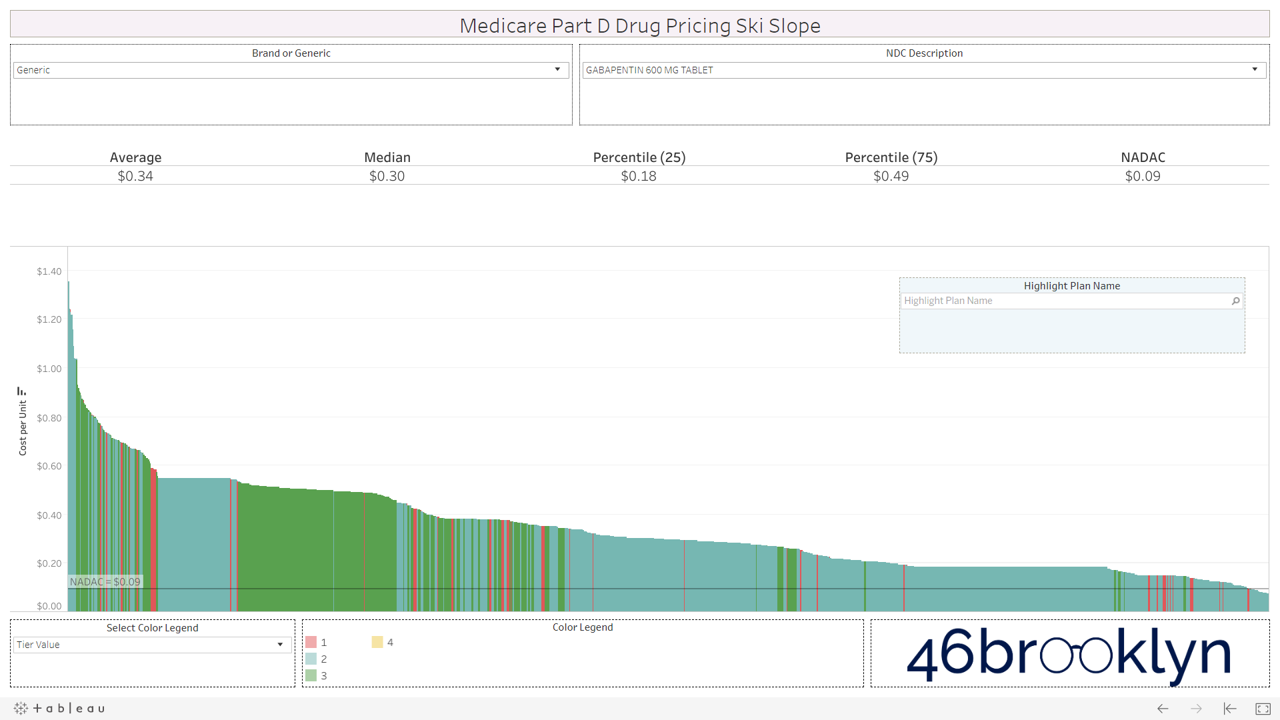
Task: Click the NADAC = $0.09 reference line label
Action: [105, 581]
